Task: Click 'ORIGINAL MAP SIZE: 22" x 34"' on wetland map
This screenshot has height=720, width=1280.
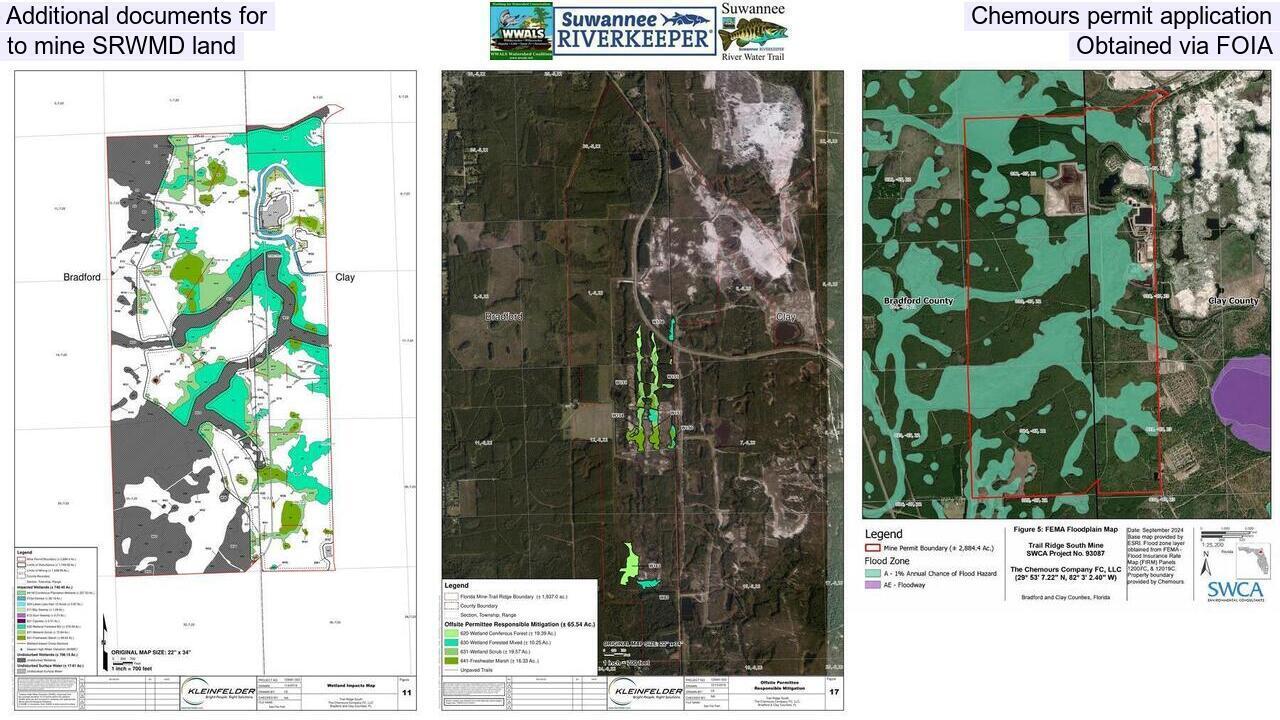Action: pyautogui.click(x=151, y=652)
